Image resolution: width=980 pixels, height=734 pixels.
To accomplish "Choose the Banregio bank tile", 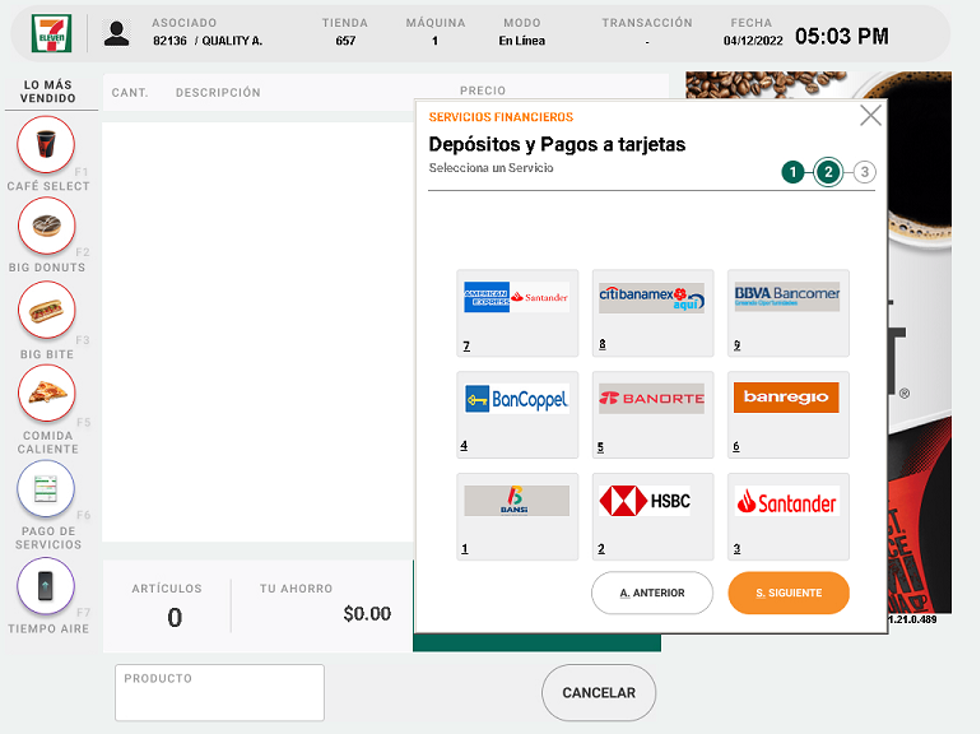I will coord(788,414).
